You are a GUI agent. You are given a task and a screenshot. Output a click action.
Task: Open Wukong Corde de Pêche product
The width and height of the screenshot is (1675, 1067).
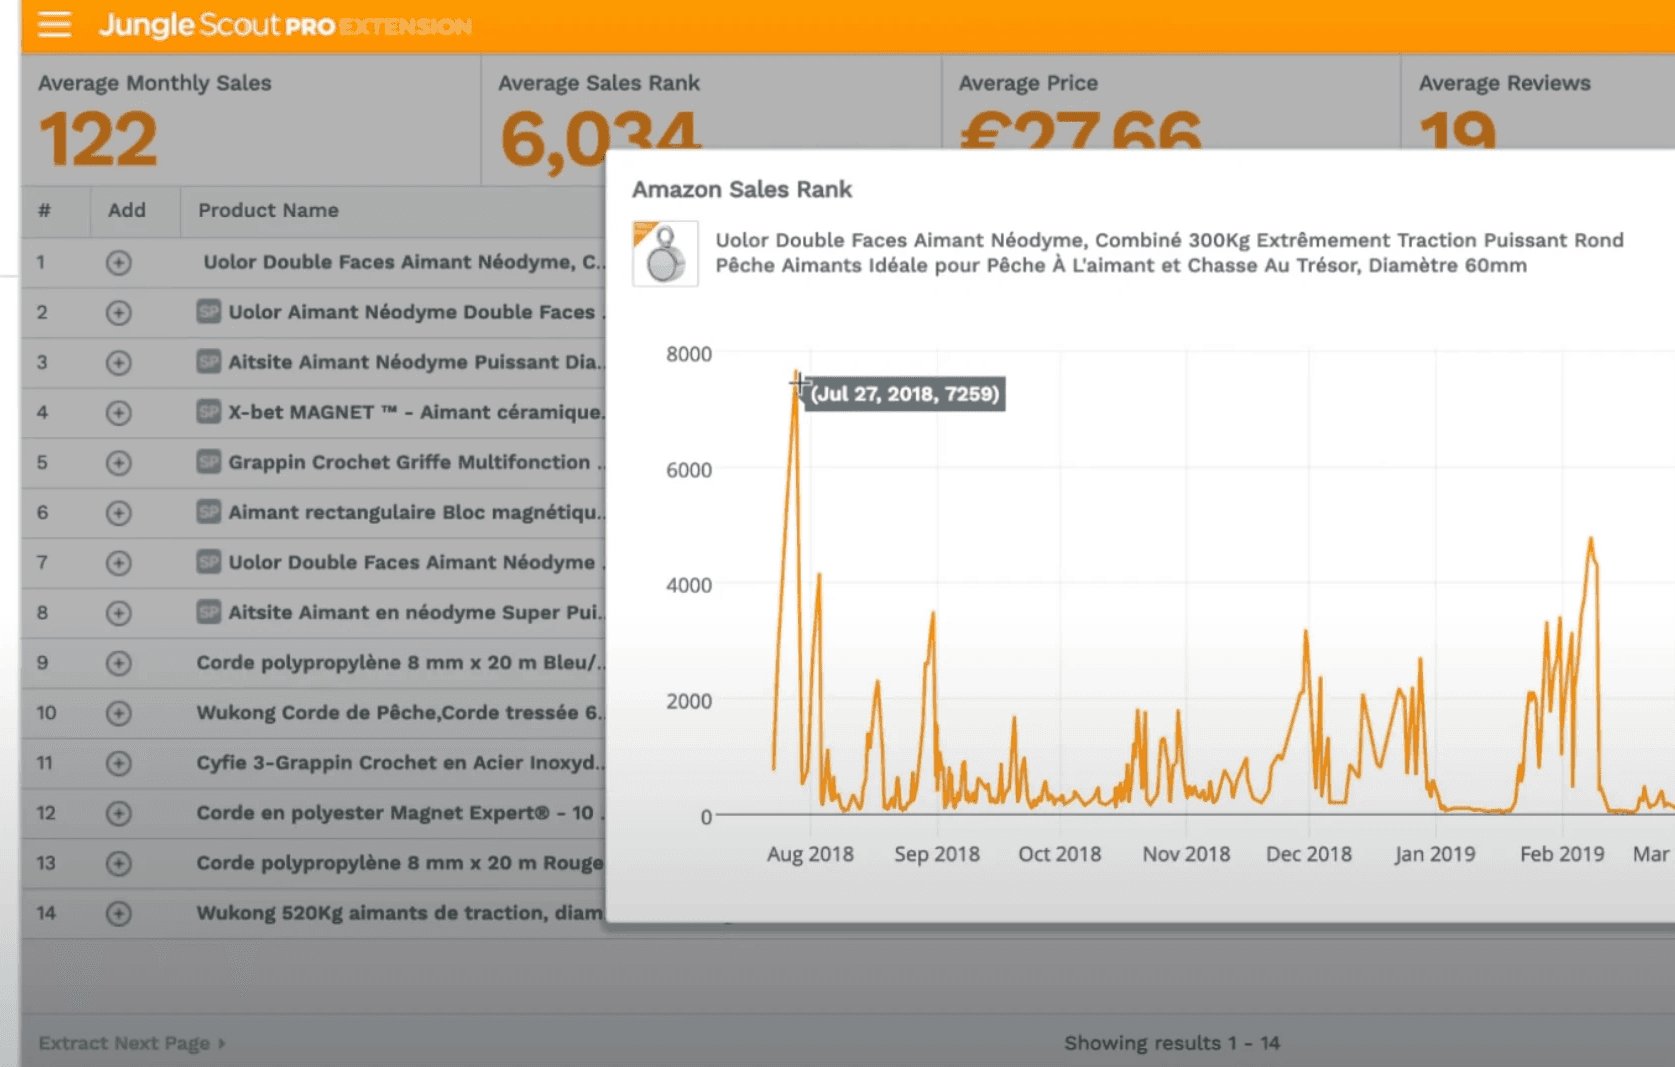click(x=400, y=712)
